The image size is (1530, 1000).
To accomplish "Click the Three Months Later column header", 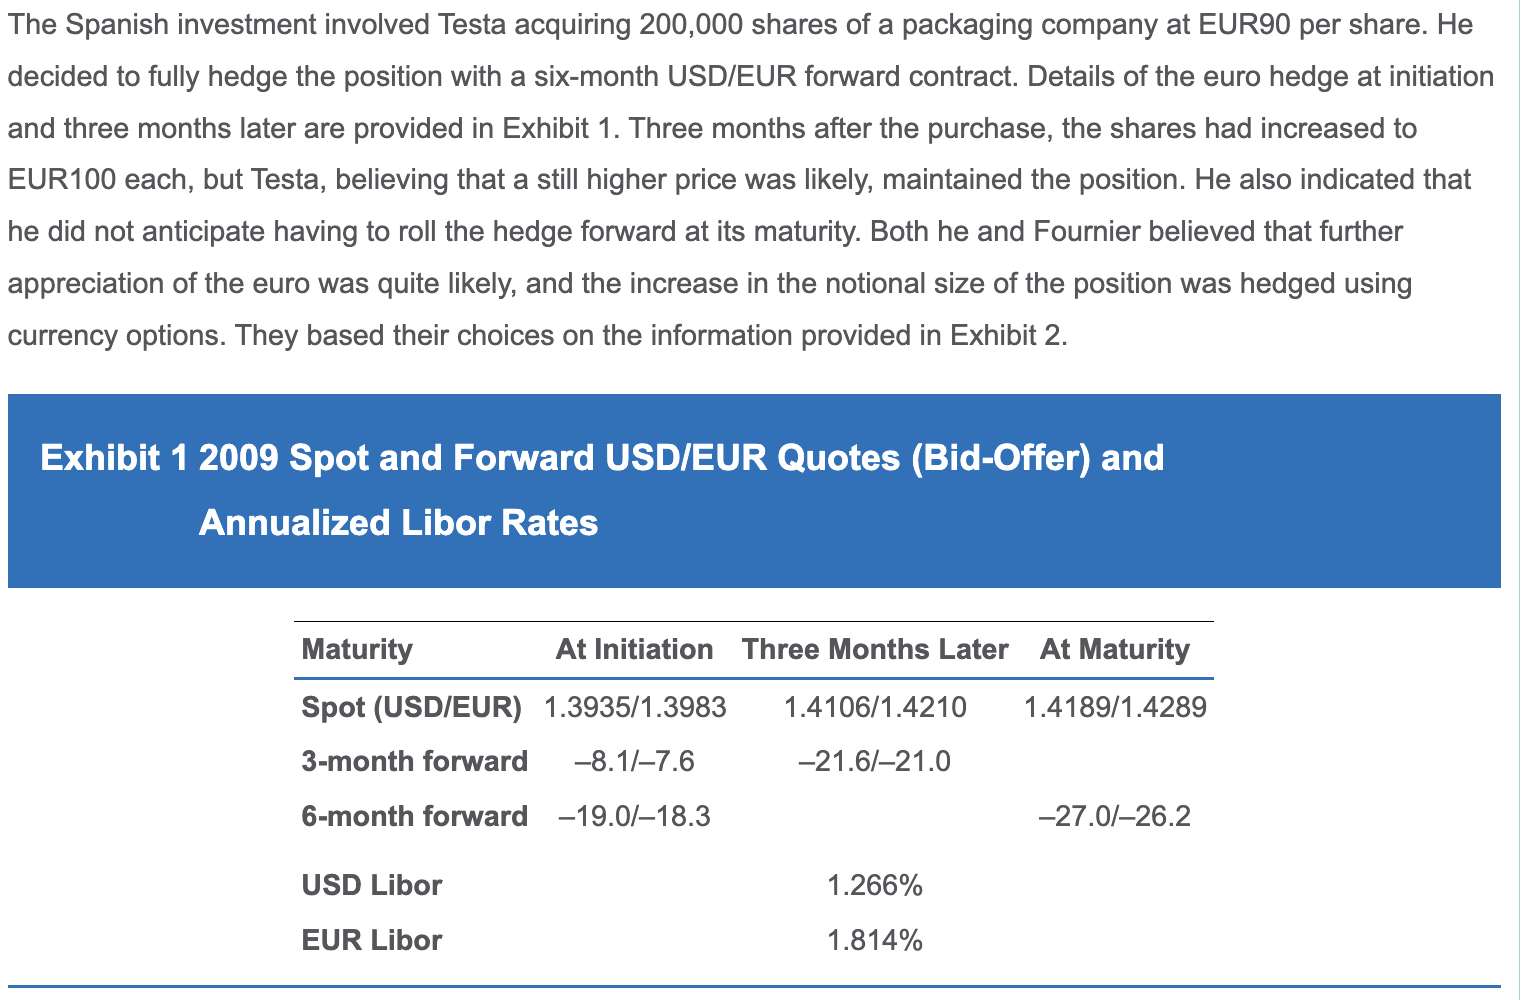I will pos(875,650).
